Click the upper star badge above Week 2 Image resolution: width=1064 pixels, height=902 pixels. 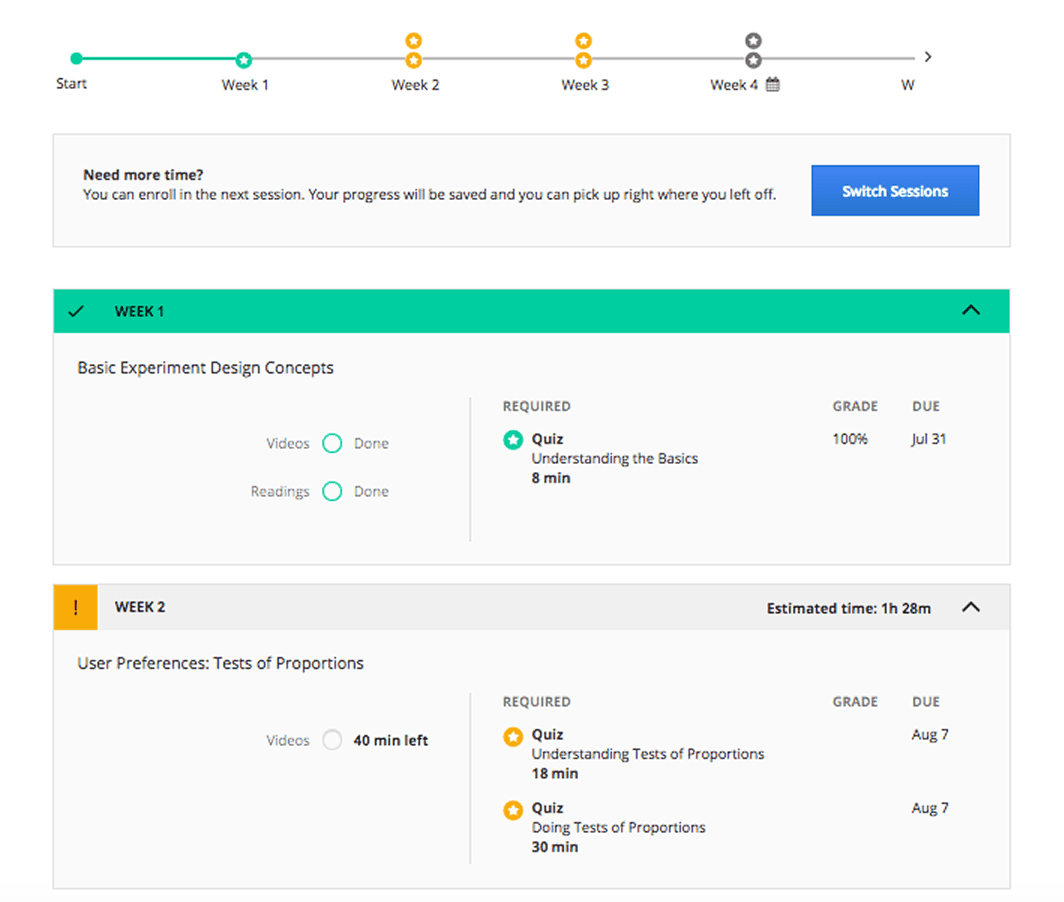[x=413, y=41]
